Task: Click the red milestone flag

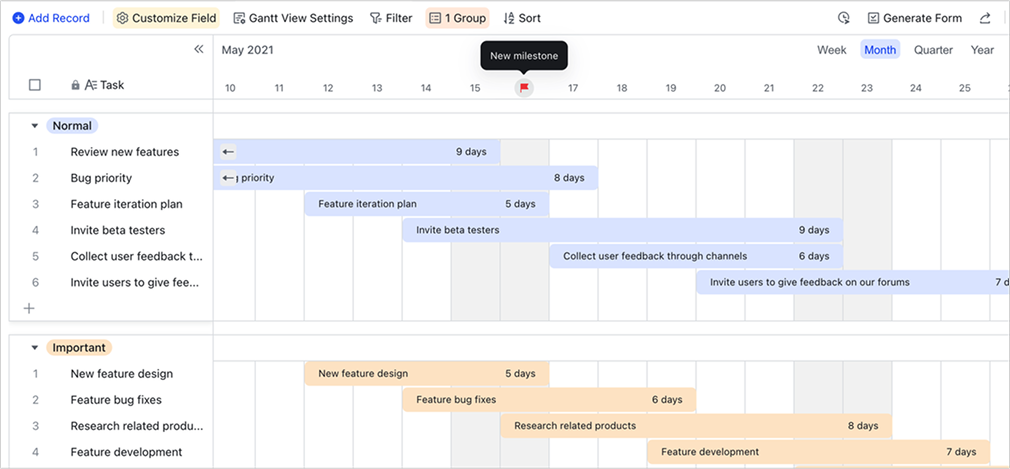Action: (x=524, y=88)
